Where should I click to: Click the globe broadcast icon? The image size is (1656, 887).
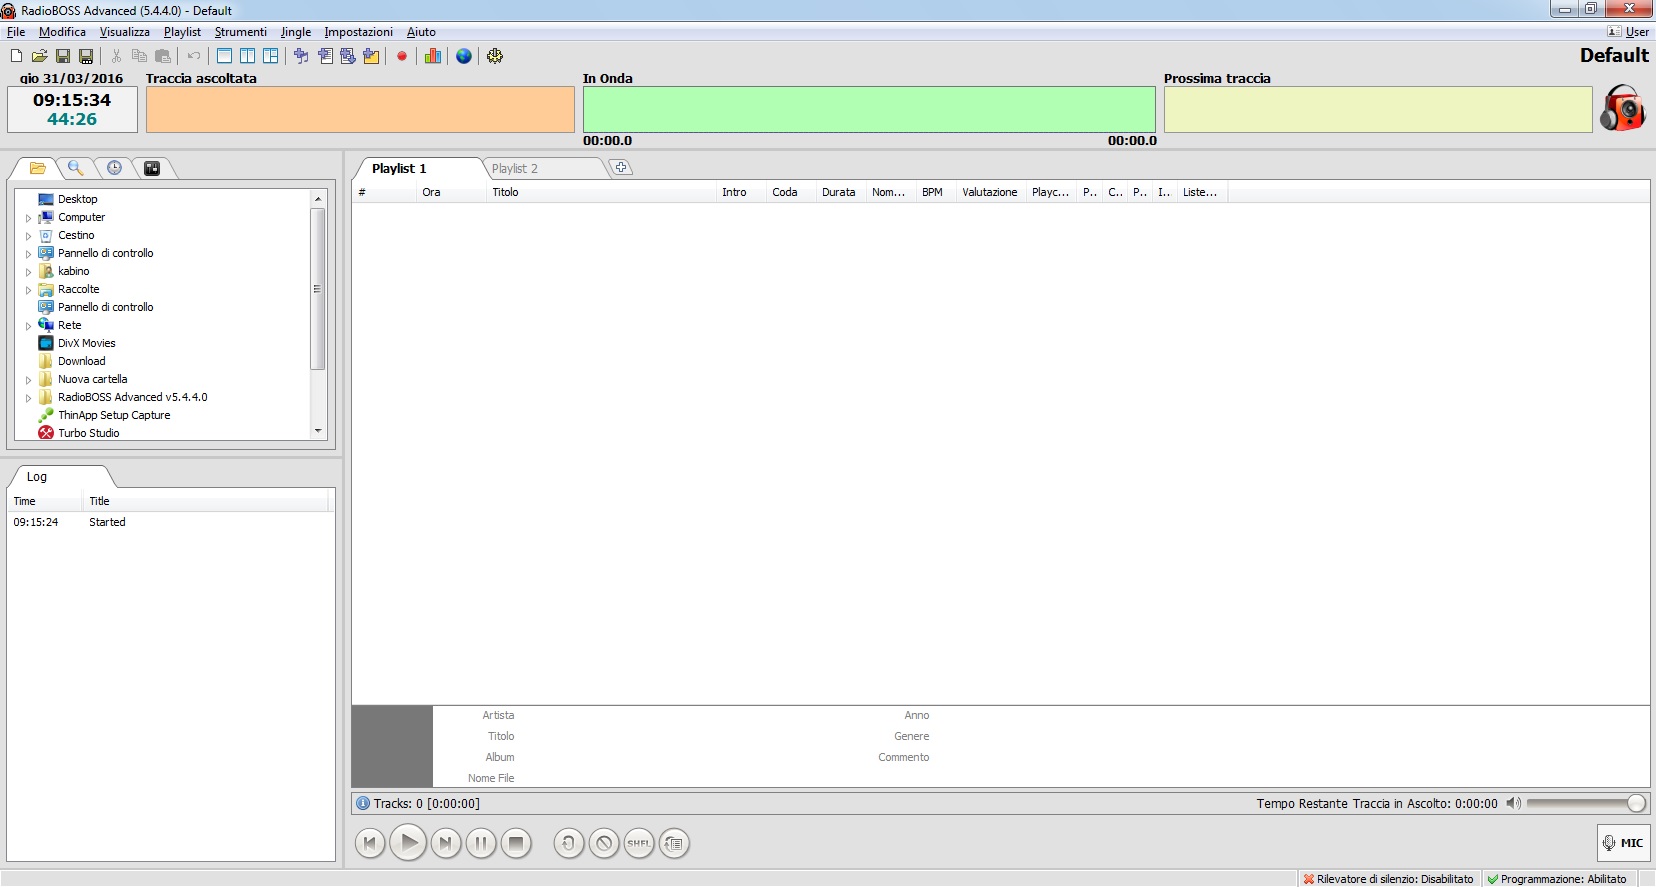[464, 56]
